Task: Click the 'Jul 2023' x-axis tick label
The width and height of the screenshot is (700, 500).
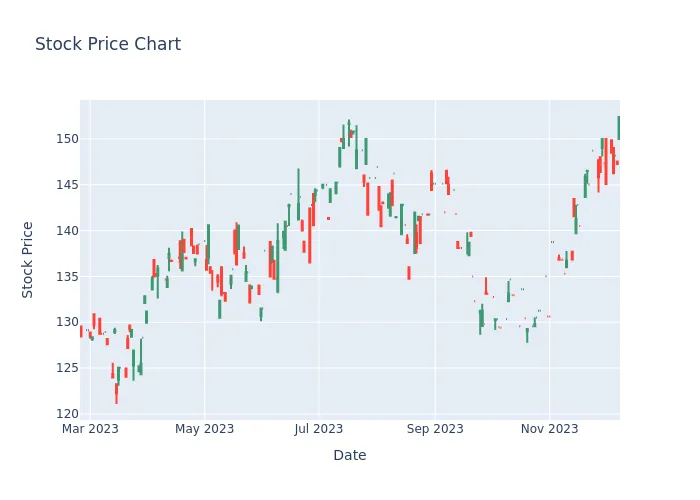Action: (x=319, y=429)
